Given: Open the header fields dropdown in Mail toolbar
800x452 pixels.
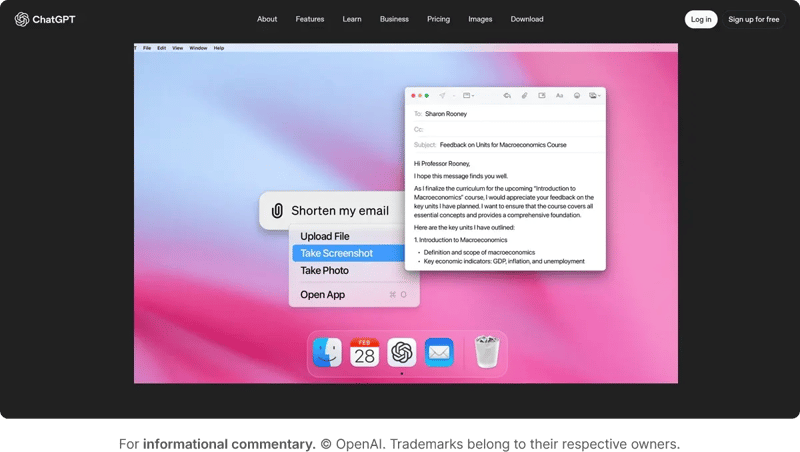Looking at the screenshot, I should pyautogui.click(x=468, y=95).
